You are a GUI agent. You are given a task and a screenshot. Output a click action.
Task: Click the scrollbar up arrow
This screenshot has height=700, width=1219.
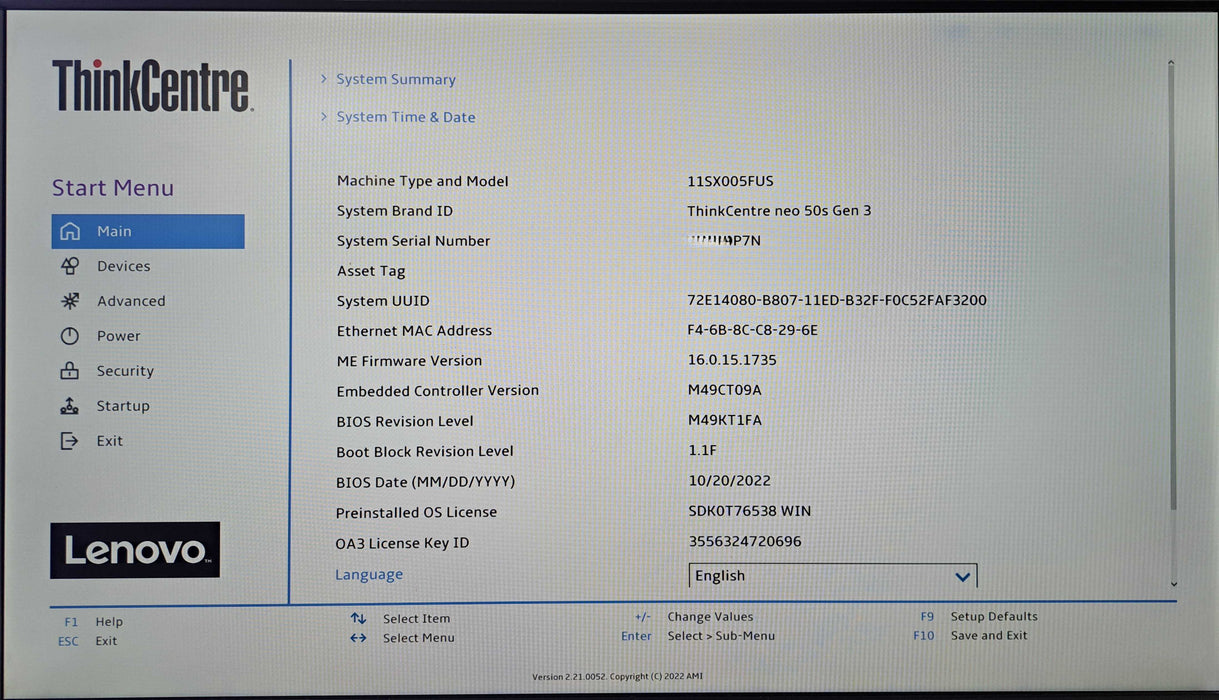pos(1171,64)
